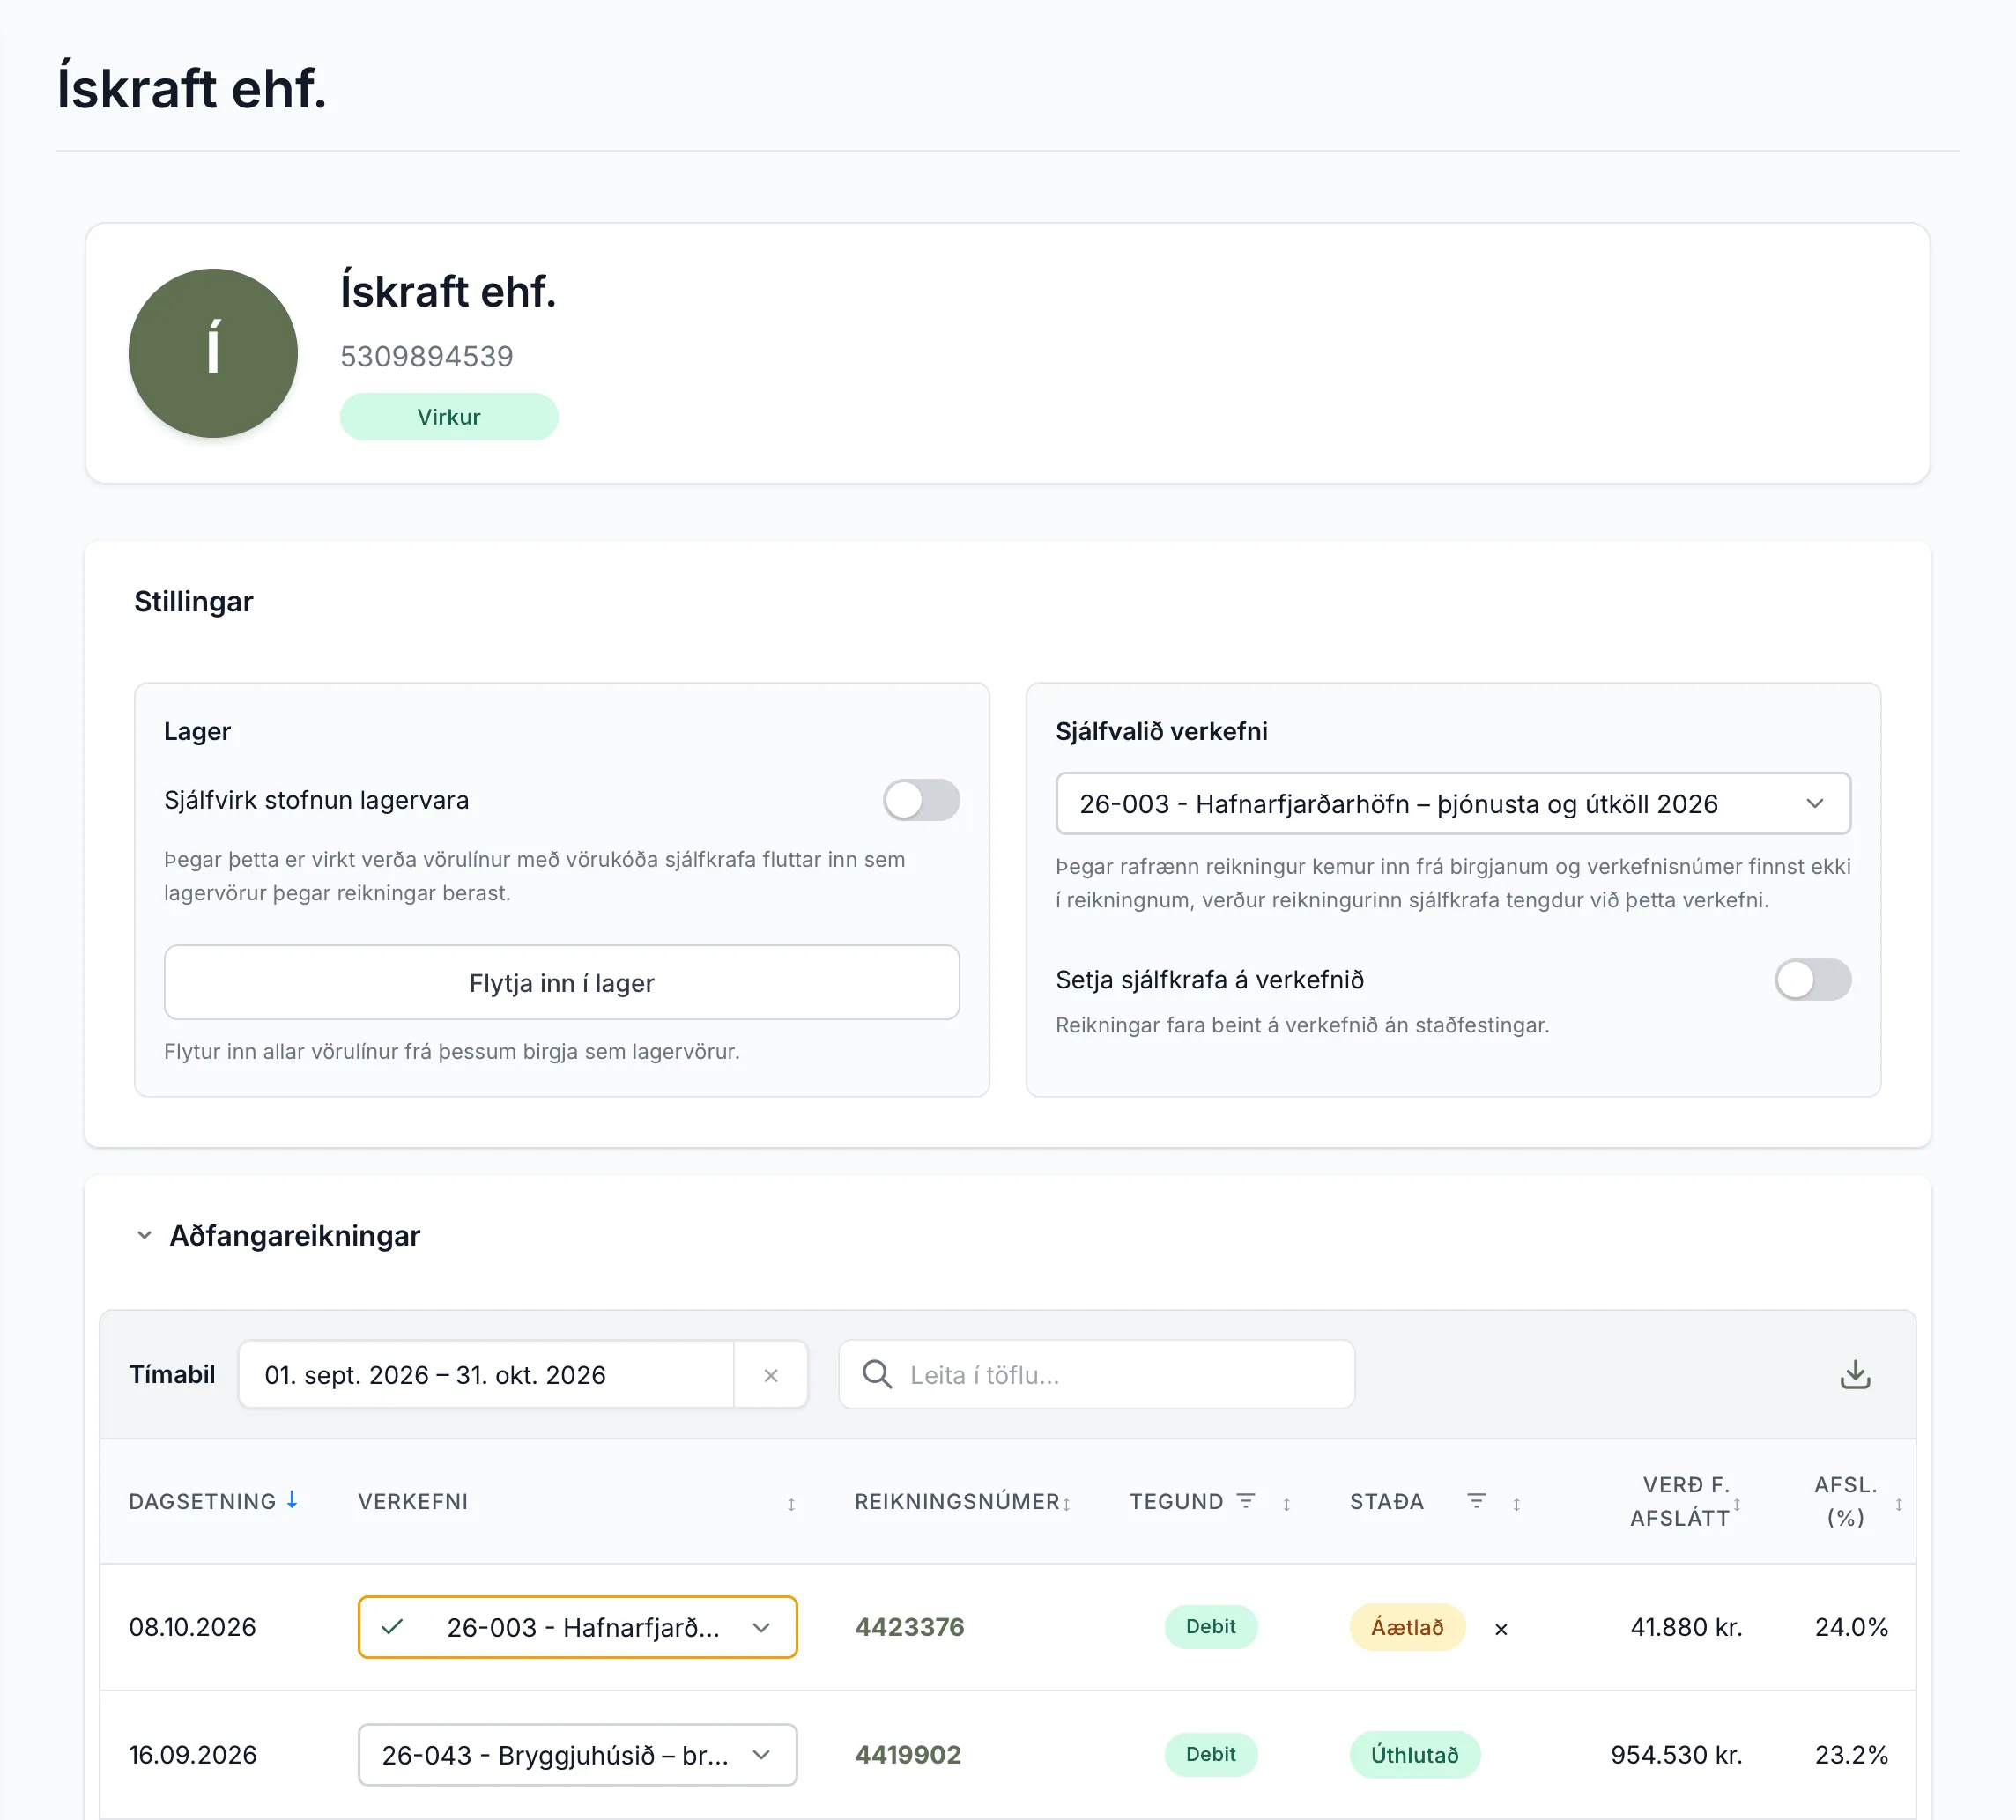The image size is (2016, 1820).
Task: Open invoice number 4419902
Action: 907,1754
